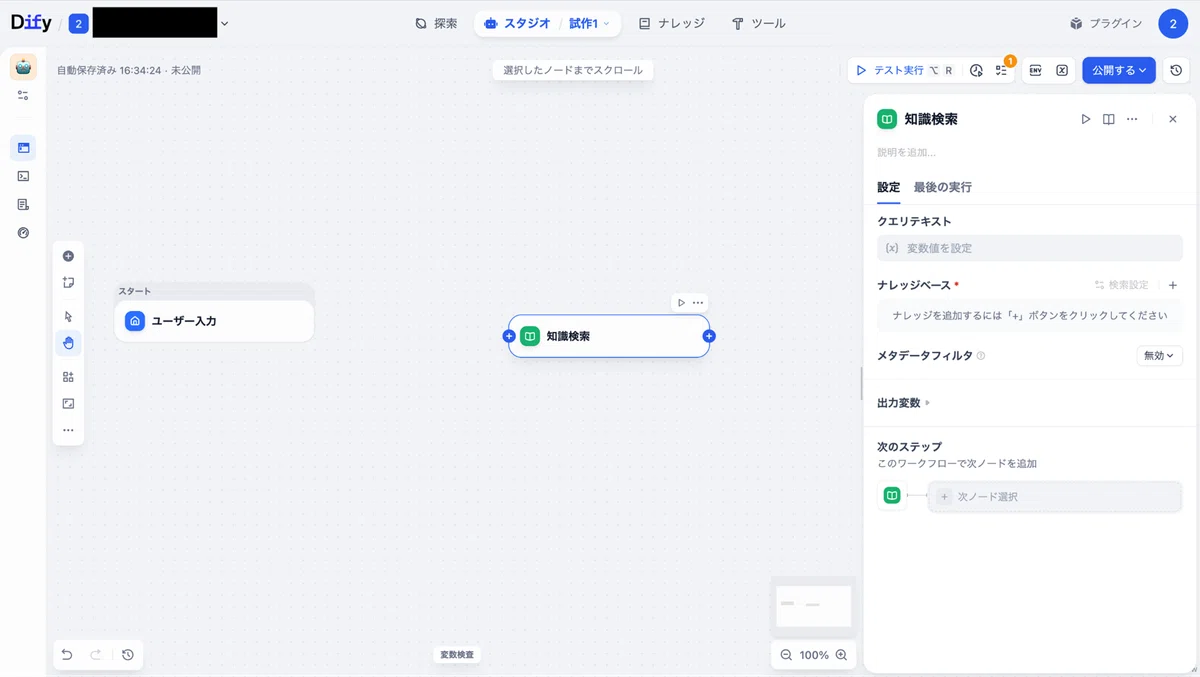Open user avatar 2 account menu
The width and height of the screenshot is (1200, 677).
(1173, 24)
